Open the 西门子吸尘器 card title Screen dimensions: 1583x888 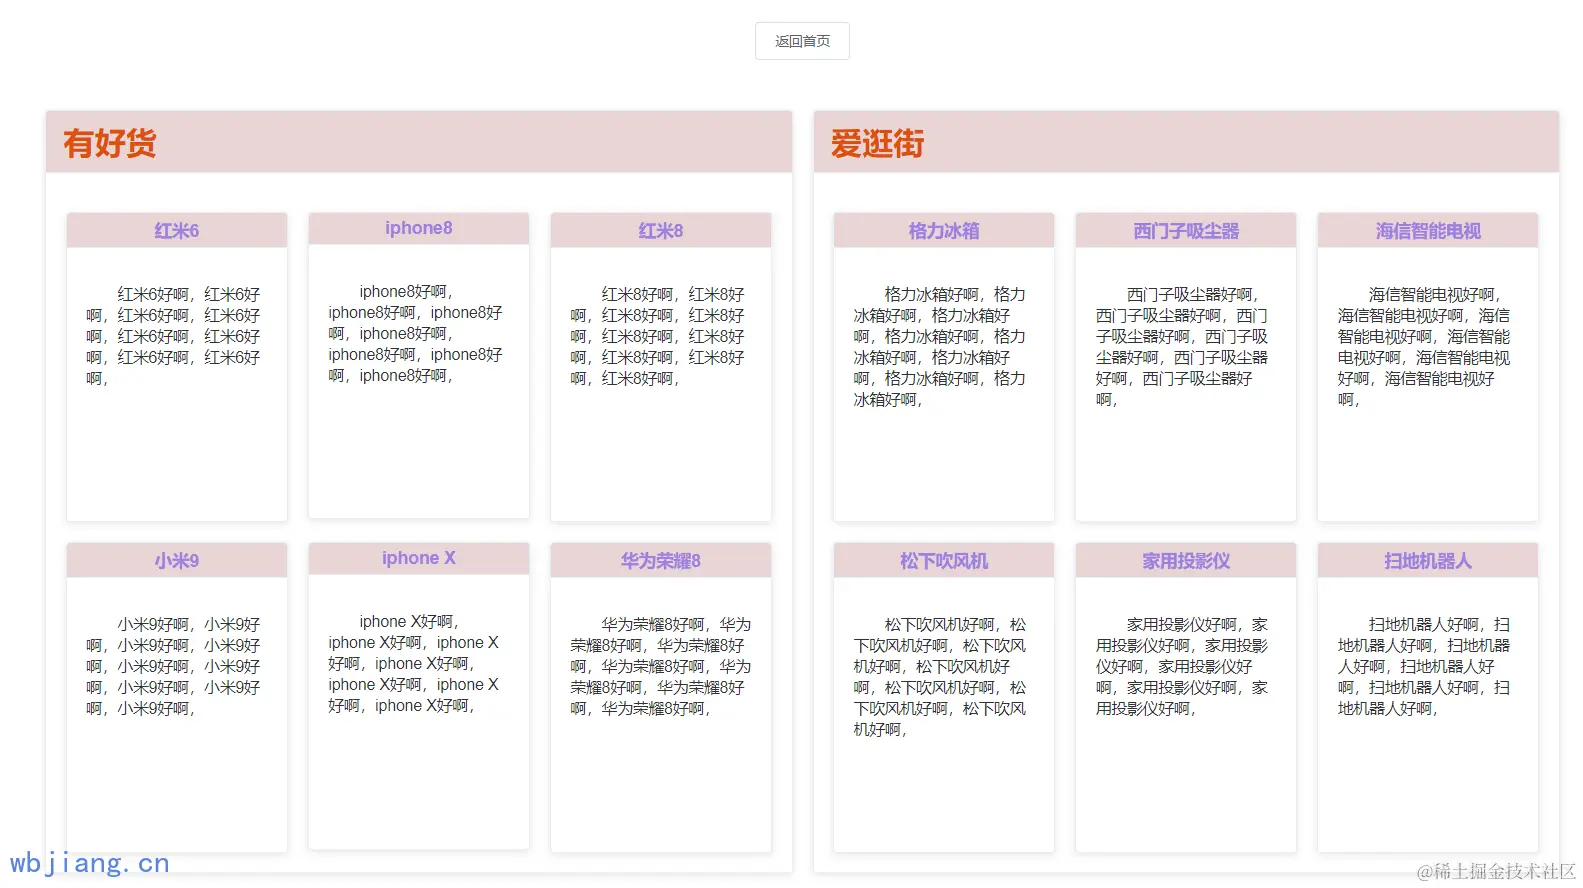1186,231
